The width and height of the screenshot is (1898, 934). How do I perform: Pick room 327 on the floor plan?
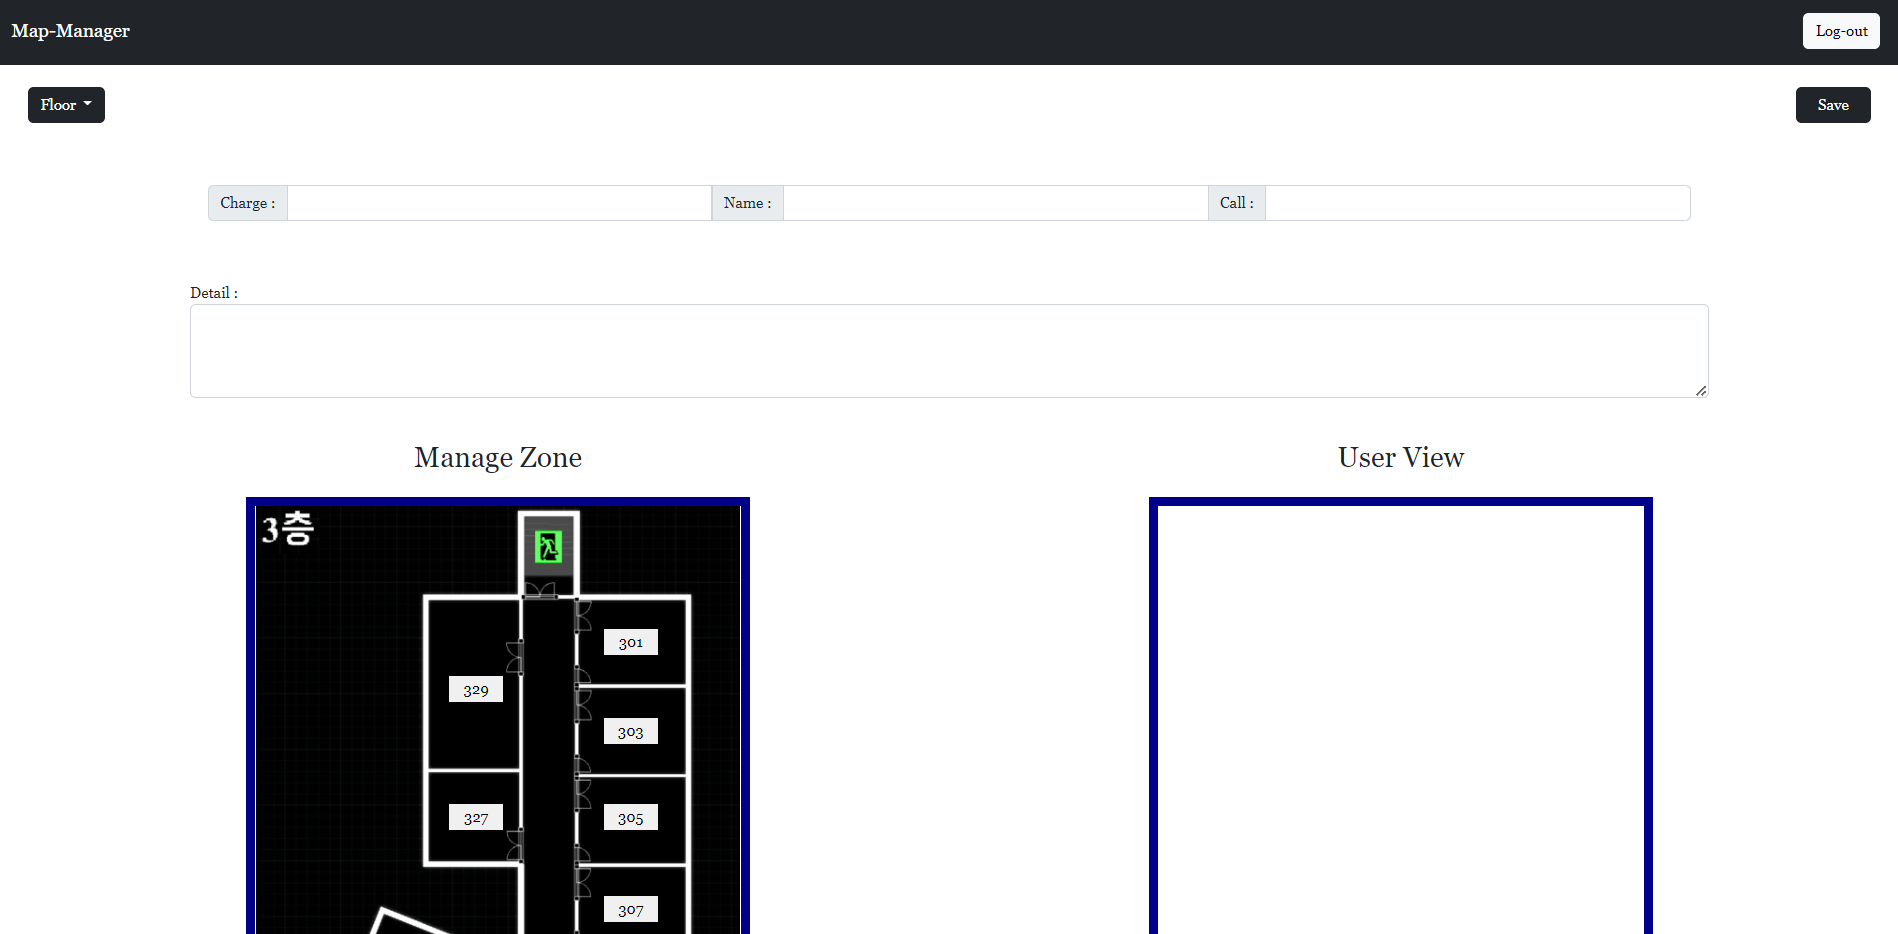coord(475,818)
